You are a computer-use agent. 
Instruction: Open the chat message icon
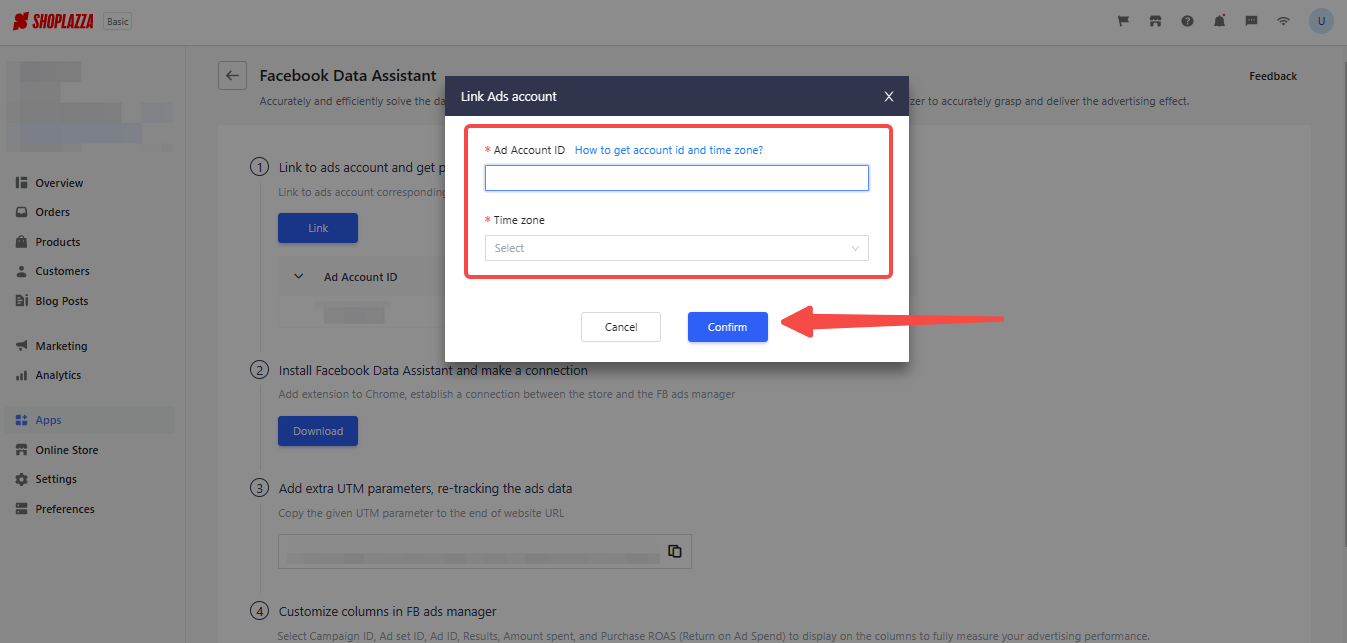coord(1251,21)
